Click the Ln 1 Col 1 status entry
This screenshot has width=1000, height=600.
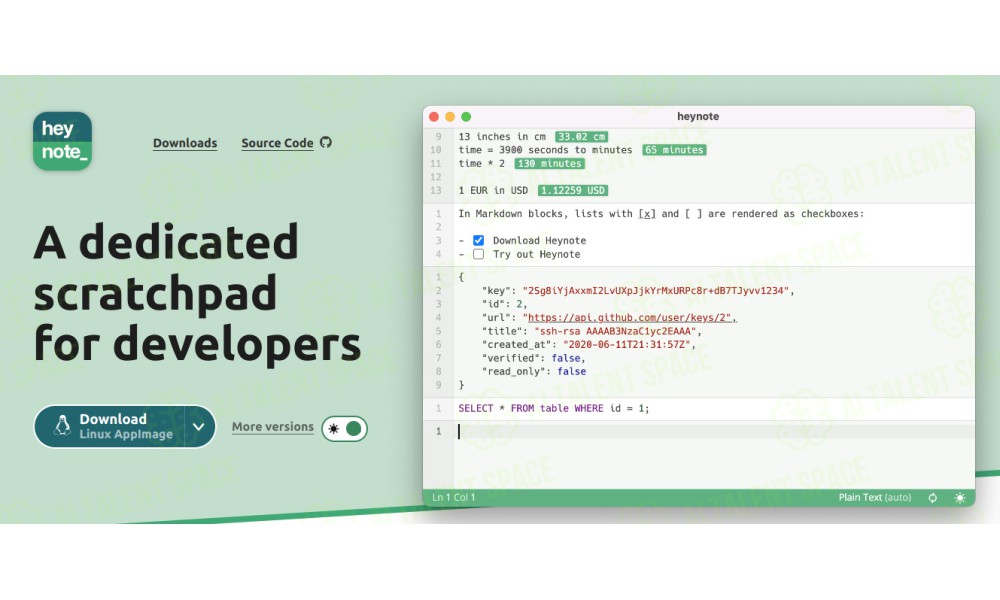point(453,497)
